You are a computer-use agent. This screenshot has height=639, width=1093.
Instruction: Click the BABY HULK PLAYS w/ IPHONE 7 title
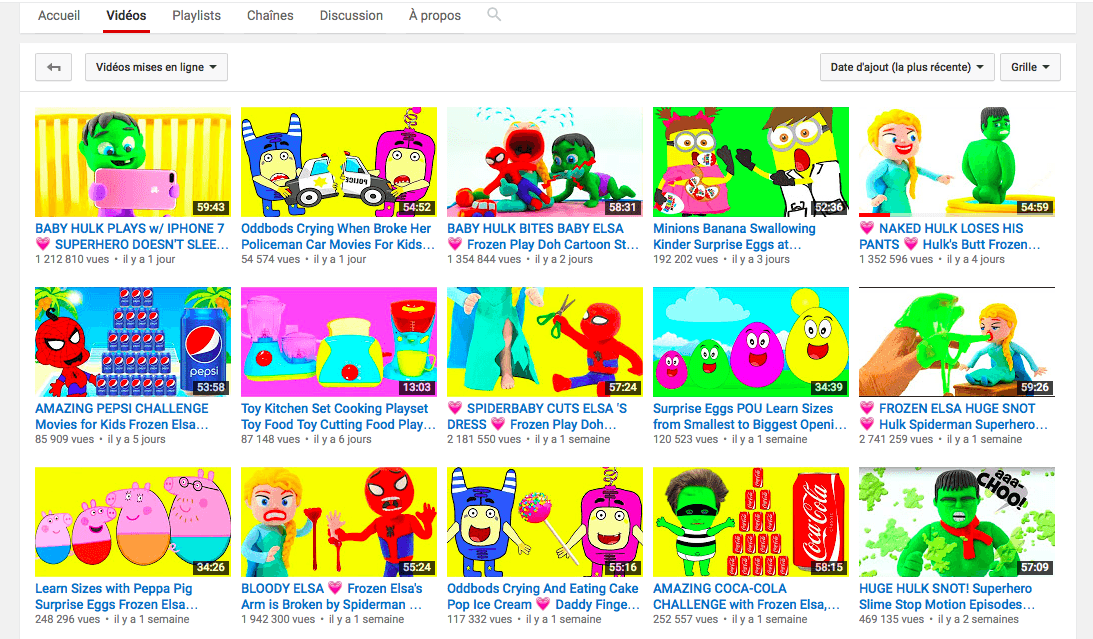[132, 236]
